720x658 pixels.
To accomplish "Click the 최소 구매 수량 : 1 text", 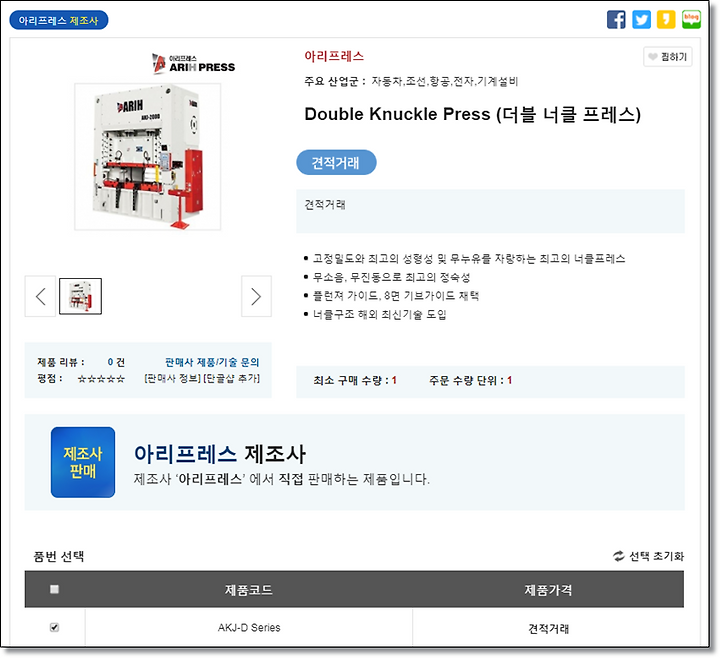I will (x=355, y=381).
